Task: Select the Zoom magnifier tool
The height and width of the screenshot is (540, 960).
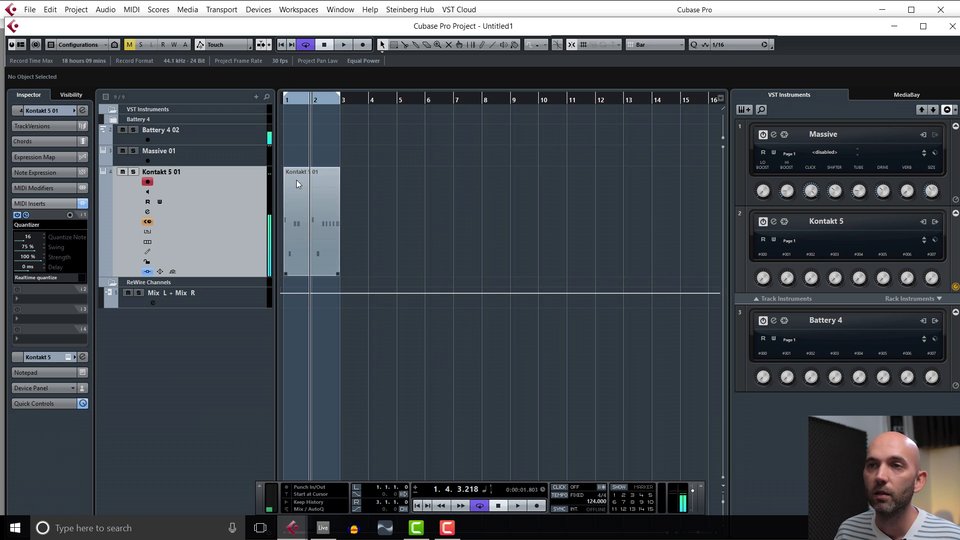Action: pos(437,45)
